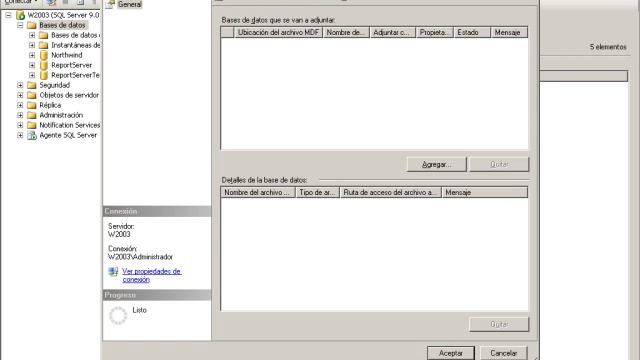The image size is (640, 360).
Task: Click the Tipo de ar... column header
Action: click(x=318, y=192)
